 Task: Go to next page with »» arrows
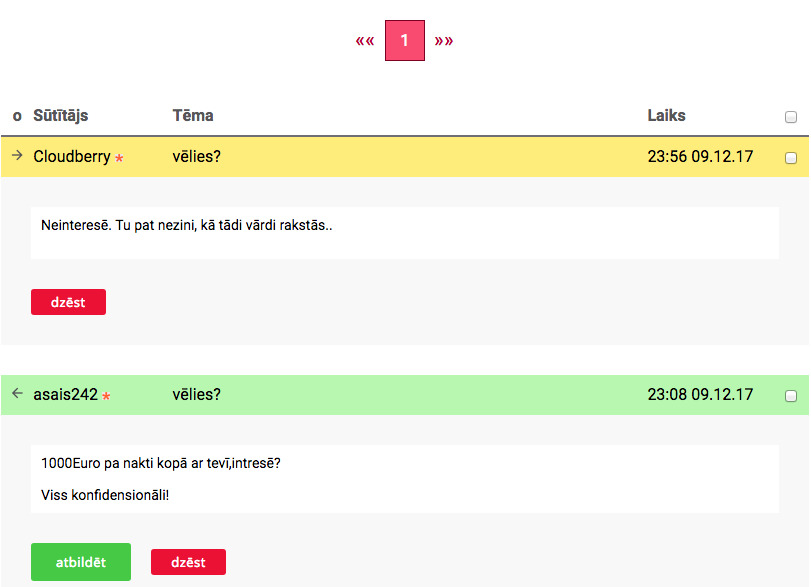(x=444, y=41)
